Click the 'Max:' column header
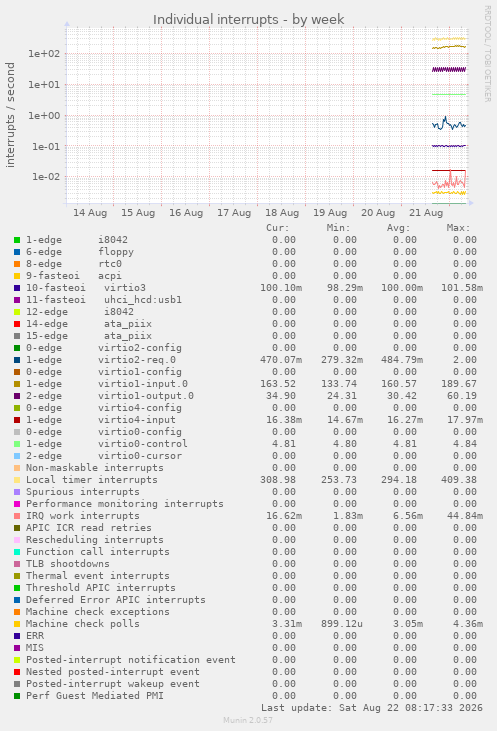497x731 pixels. pos(458,228)
